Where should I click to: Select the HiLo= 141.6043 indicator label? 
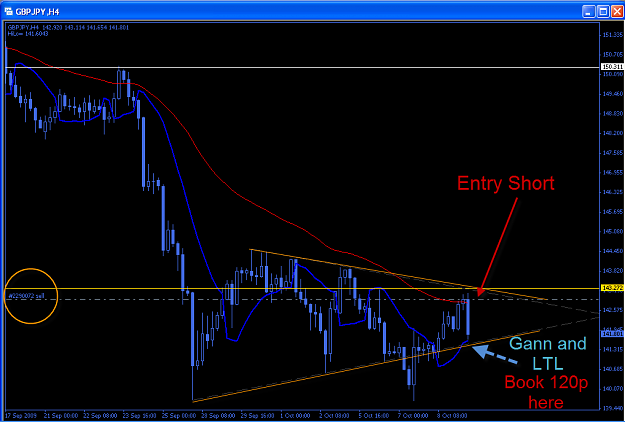(28, 33)
